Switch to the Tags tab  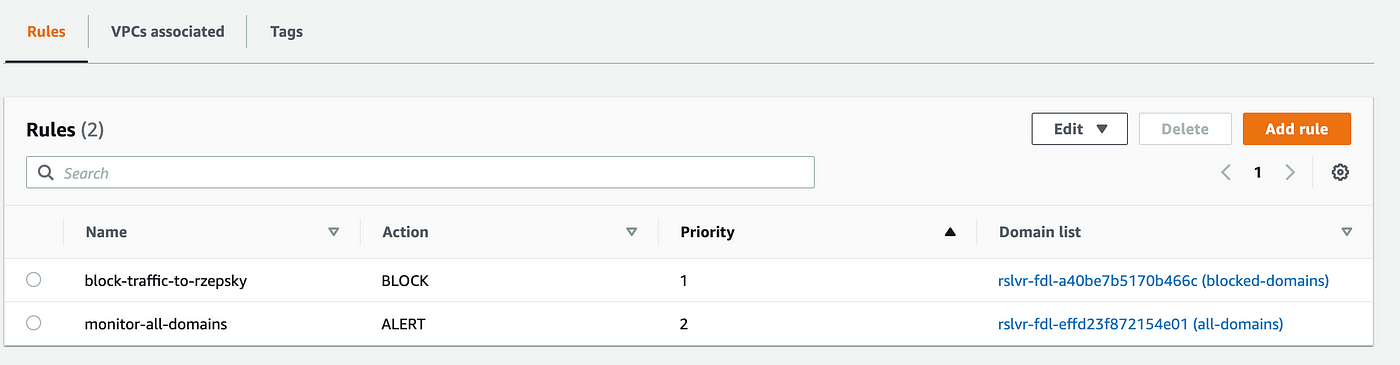(286, 31)
